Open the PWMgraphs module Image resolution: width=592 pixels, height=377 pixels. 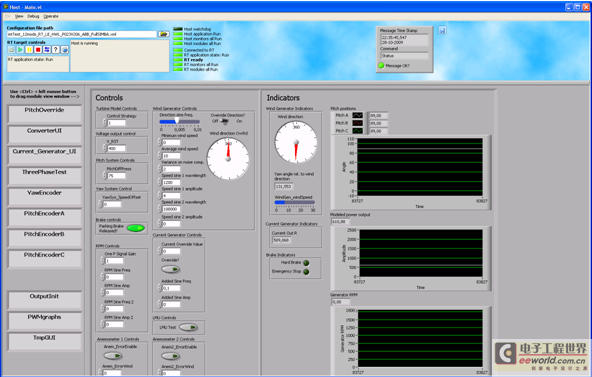coord(45,321)
